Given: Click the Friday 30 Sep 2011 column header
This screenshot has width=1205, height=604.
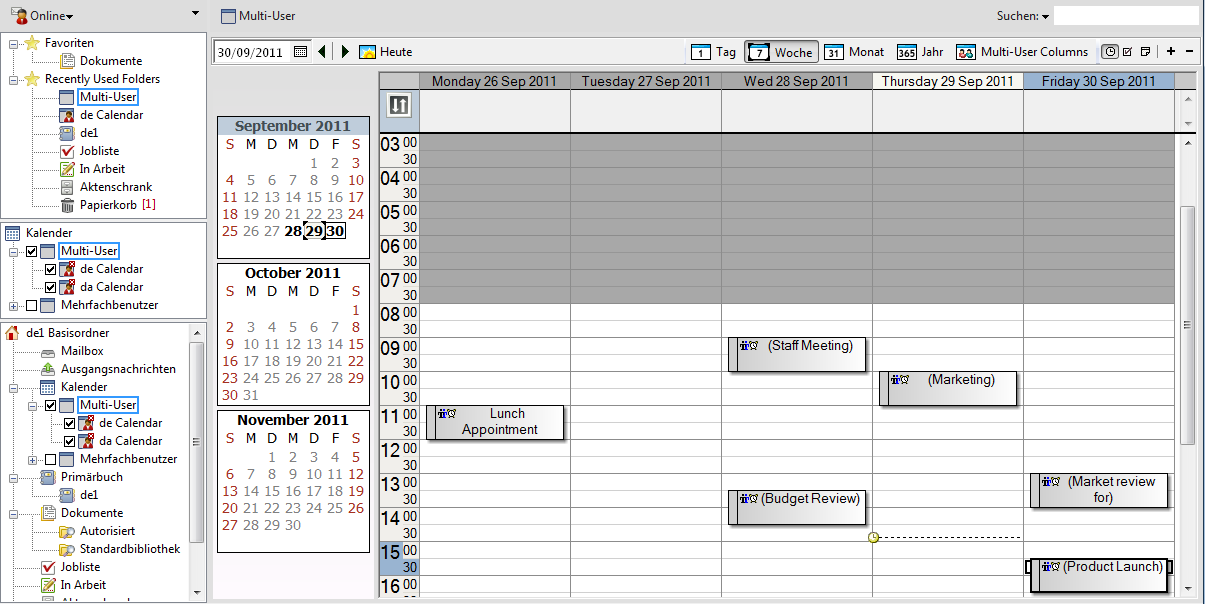Looking at the screenshot, I should tap(1099, 81).
